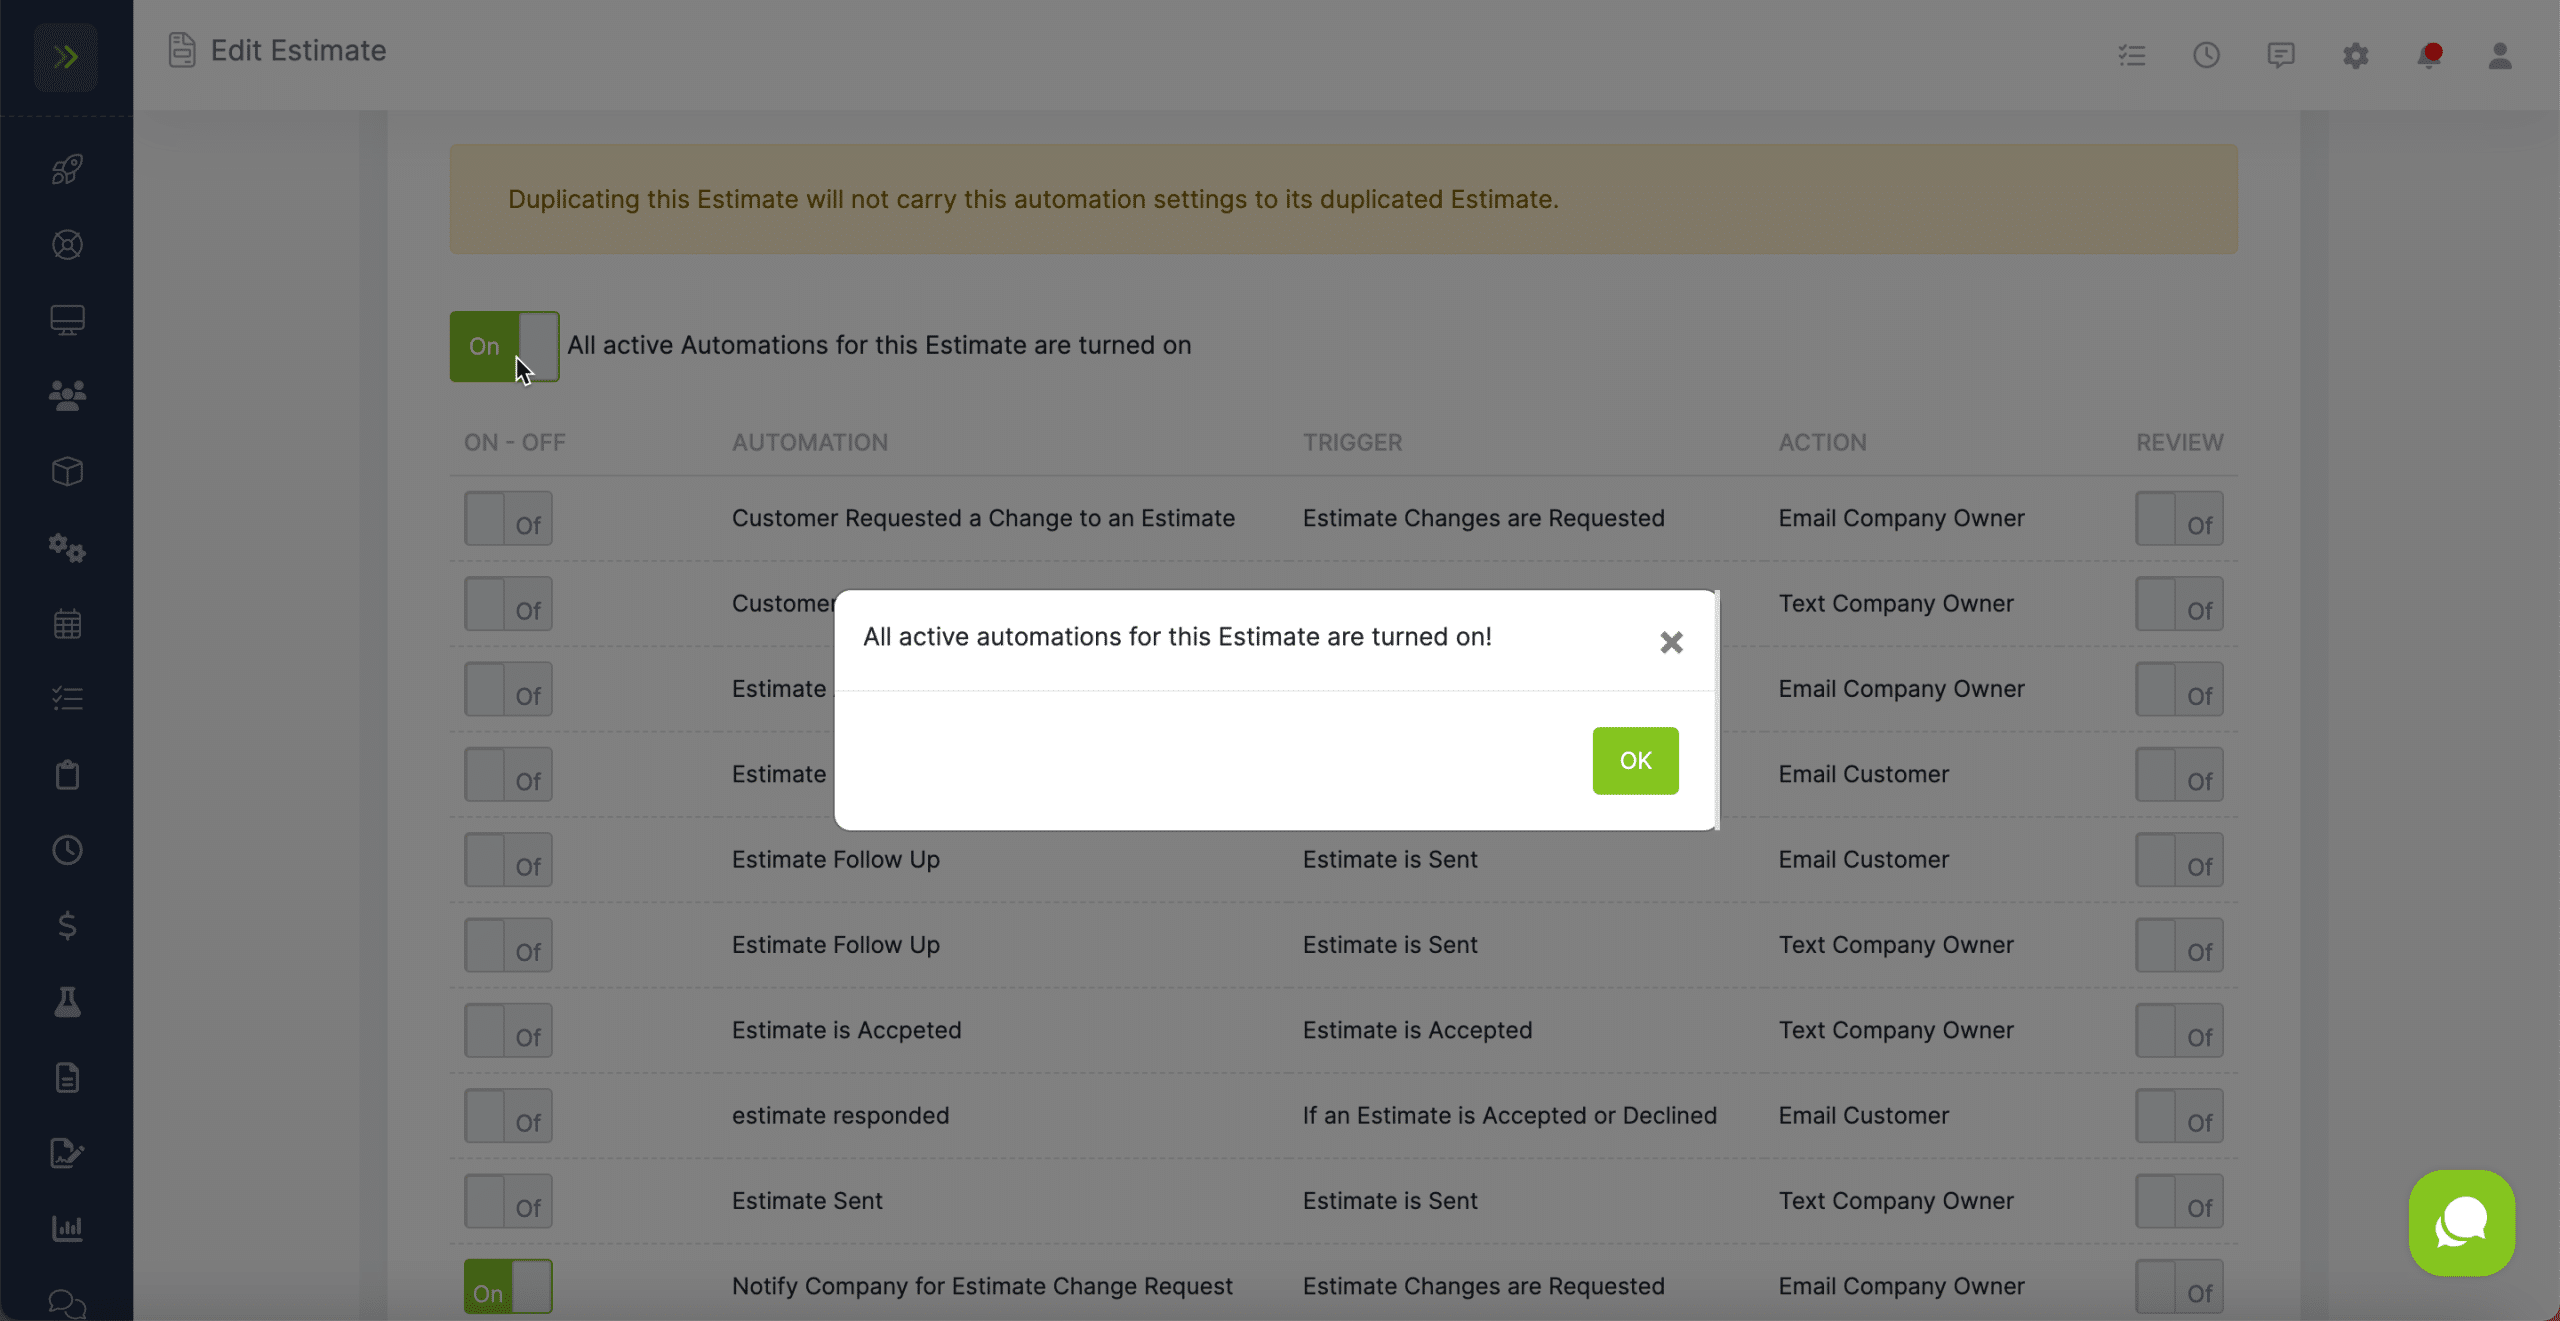The height and width of the screenshot is (1321, 2560).
Task: Toggle the master All active Automations switch
Action: point(504,346)
